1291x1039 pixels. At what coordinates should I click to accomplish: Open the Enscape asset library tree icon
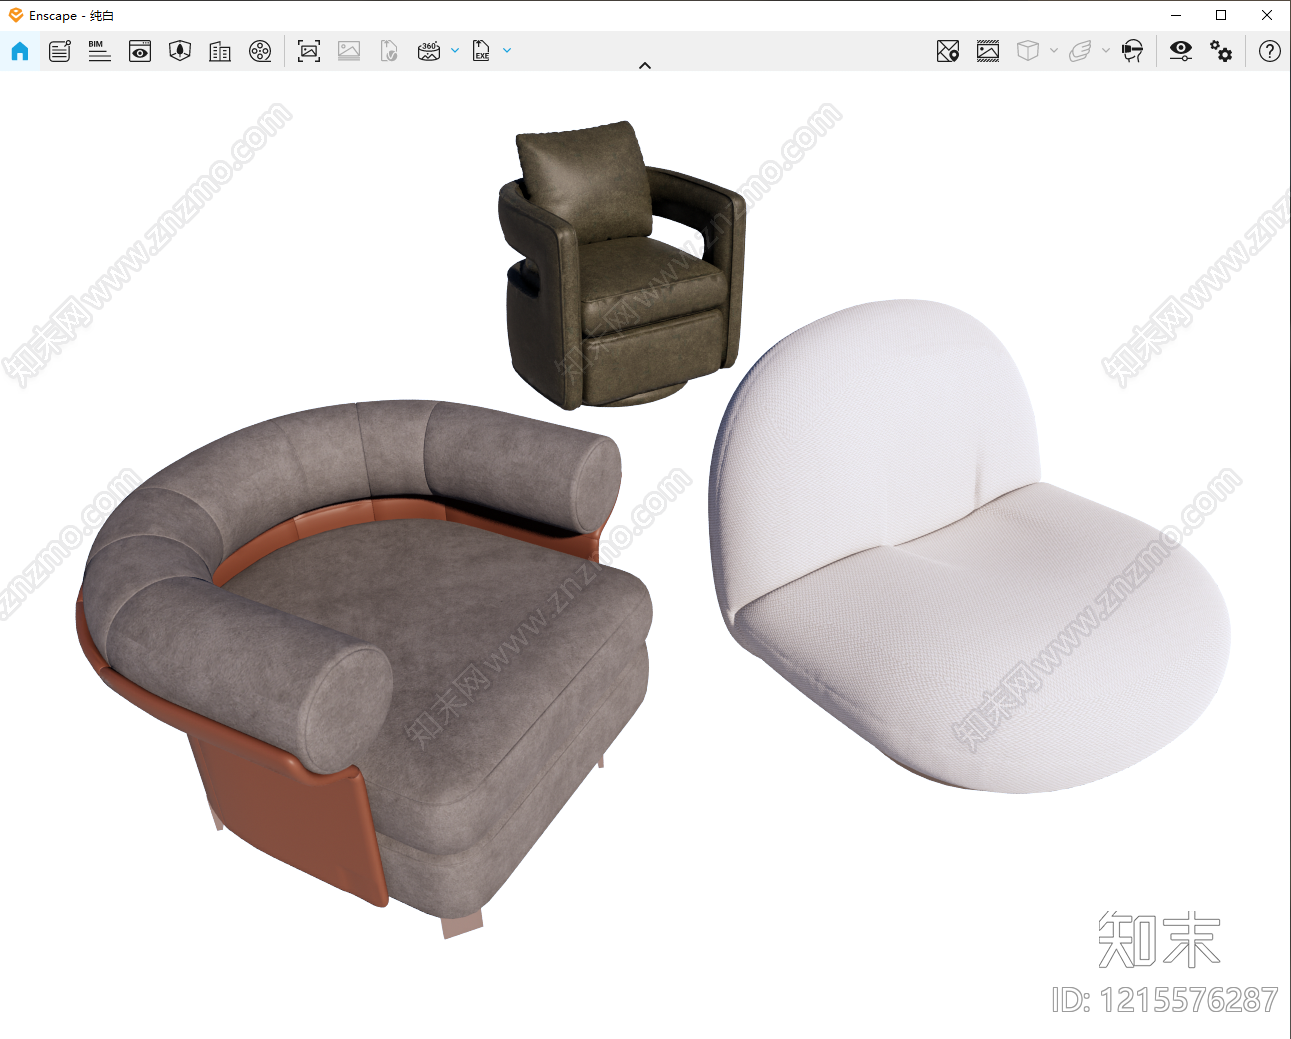(180, 51)
